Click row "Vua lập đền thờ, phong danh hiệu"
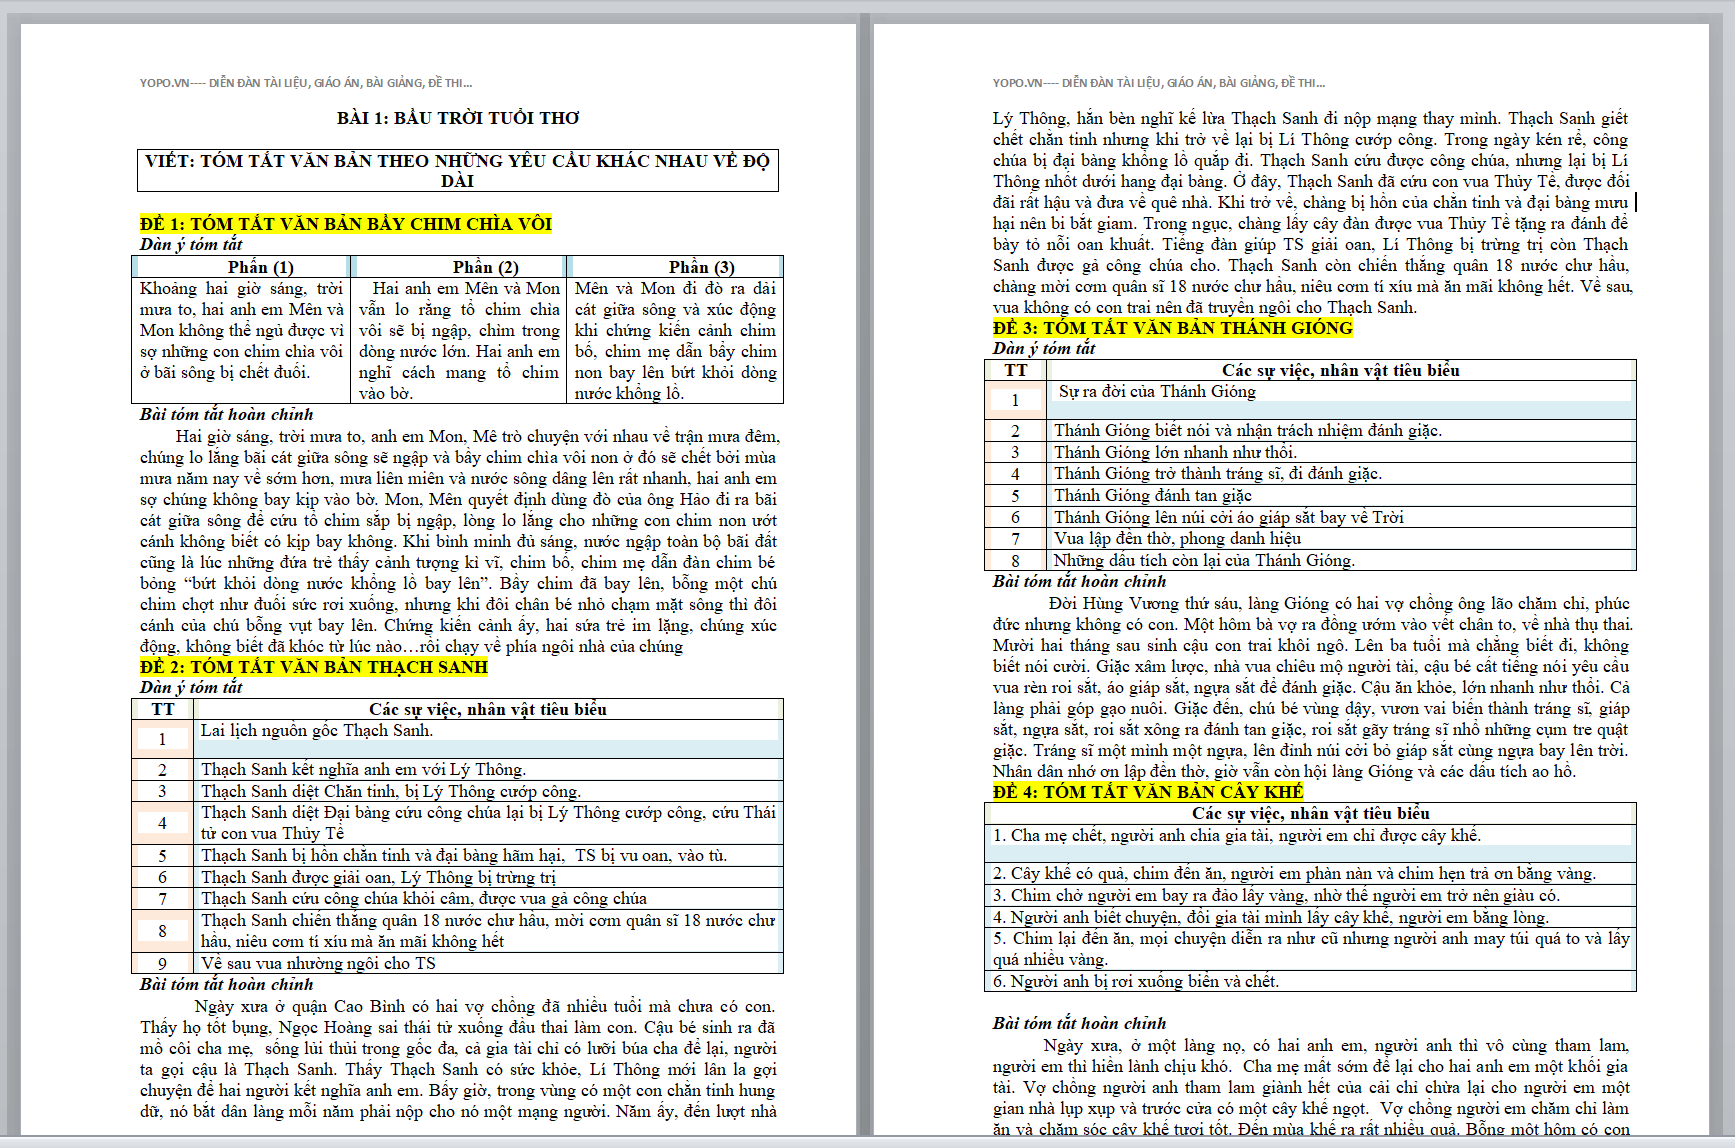This screenshot has height=1148, width=1735. [1310, 538]
